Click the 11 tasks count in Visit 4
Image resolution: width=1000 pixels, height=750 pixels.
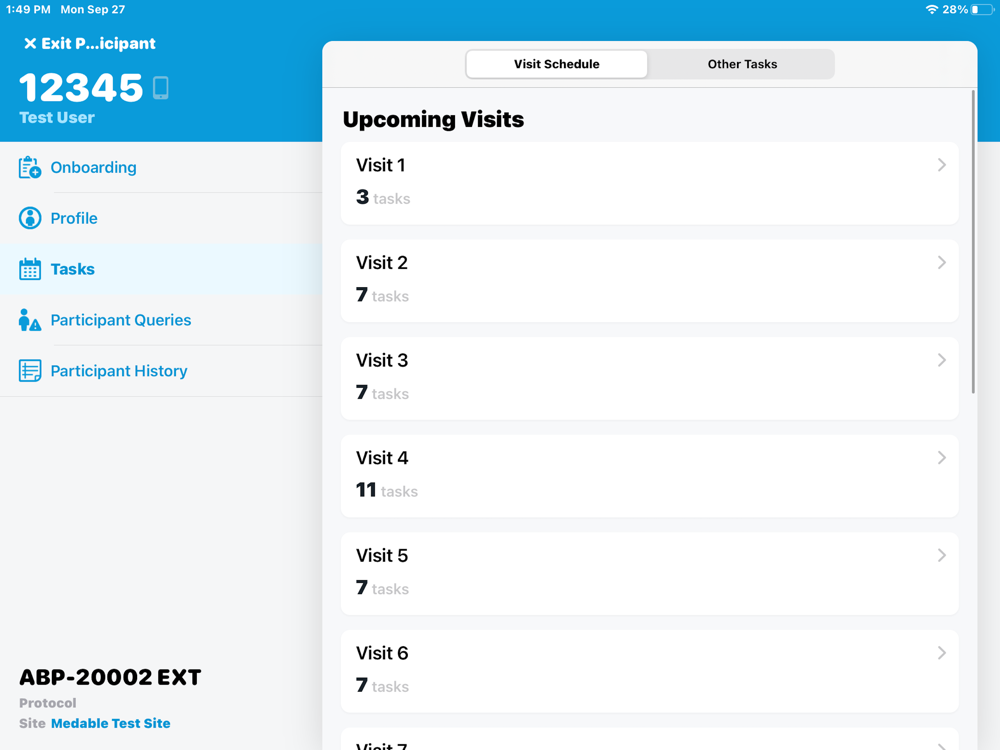[x=386, y=490]
